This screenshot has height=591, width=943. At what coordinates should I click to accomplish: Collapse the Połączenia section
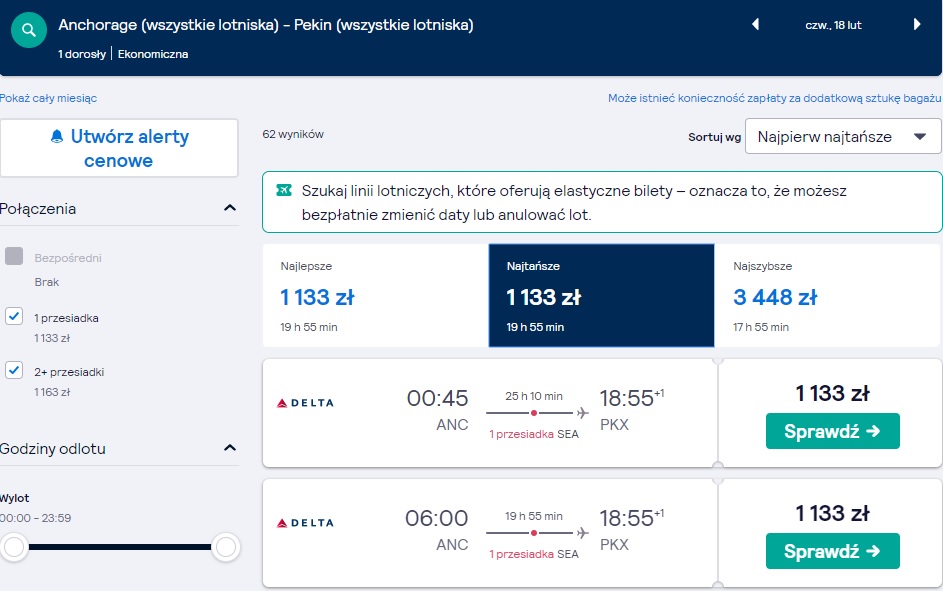pyautogui.click(x=230, y=208)
